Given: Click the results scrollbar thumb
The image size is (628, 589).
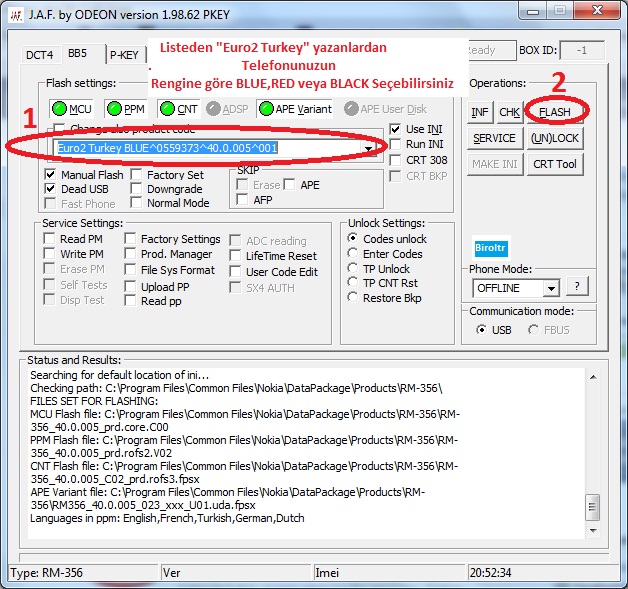Looking at the screenshot, I should 593,507.
